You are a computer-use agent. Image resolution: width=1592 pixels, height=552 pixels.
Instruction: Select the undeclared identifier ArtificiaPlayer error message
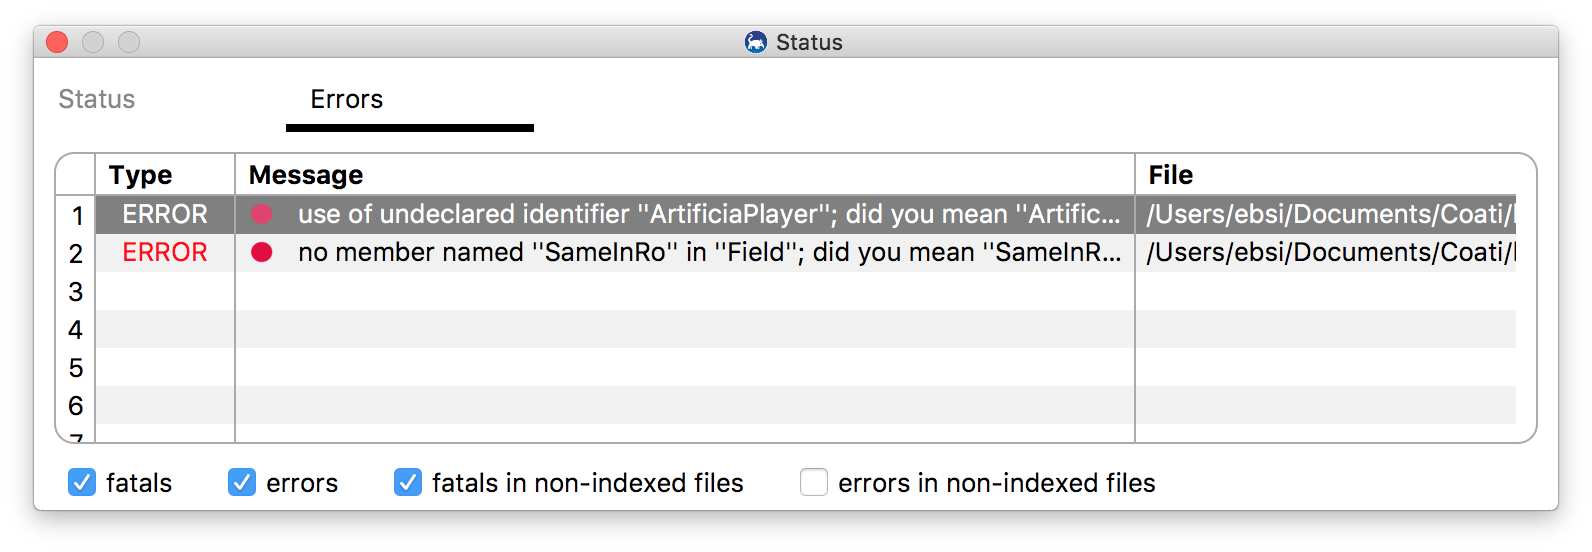(709, 214)
